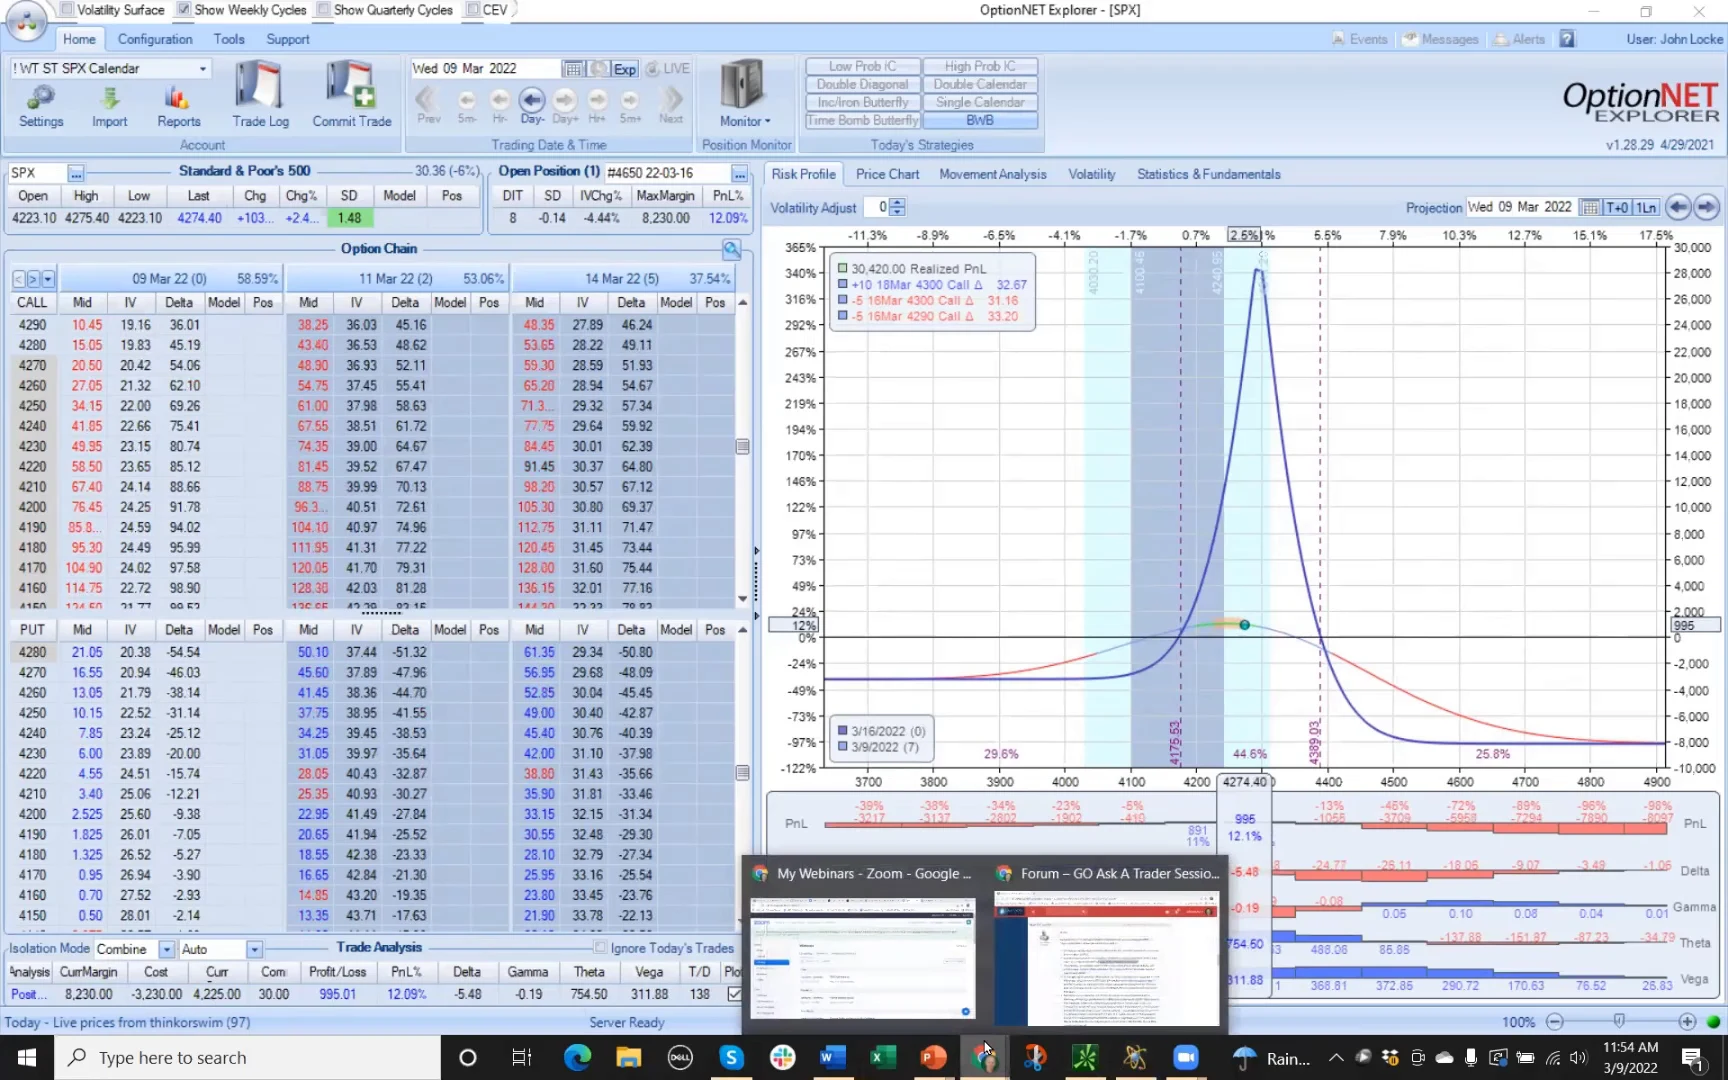Enable the Volatility Surface checkbox
The image size is (1728, 1080).
[x=67, y=10]
